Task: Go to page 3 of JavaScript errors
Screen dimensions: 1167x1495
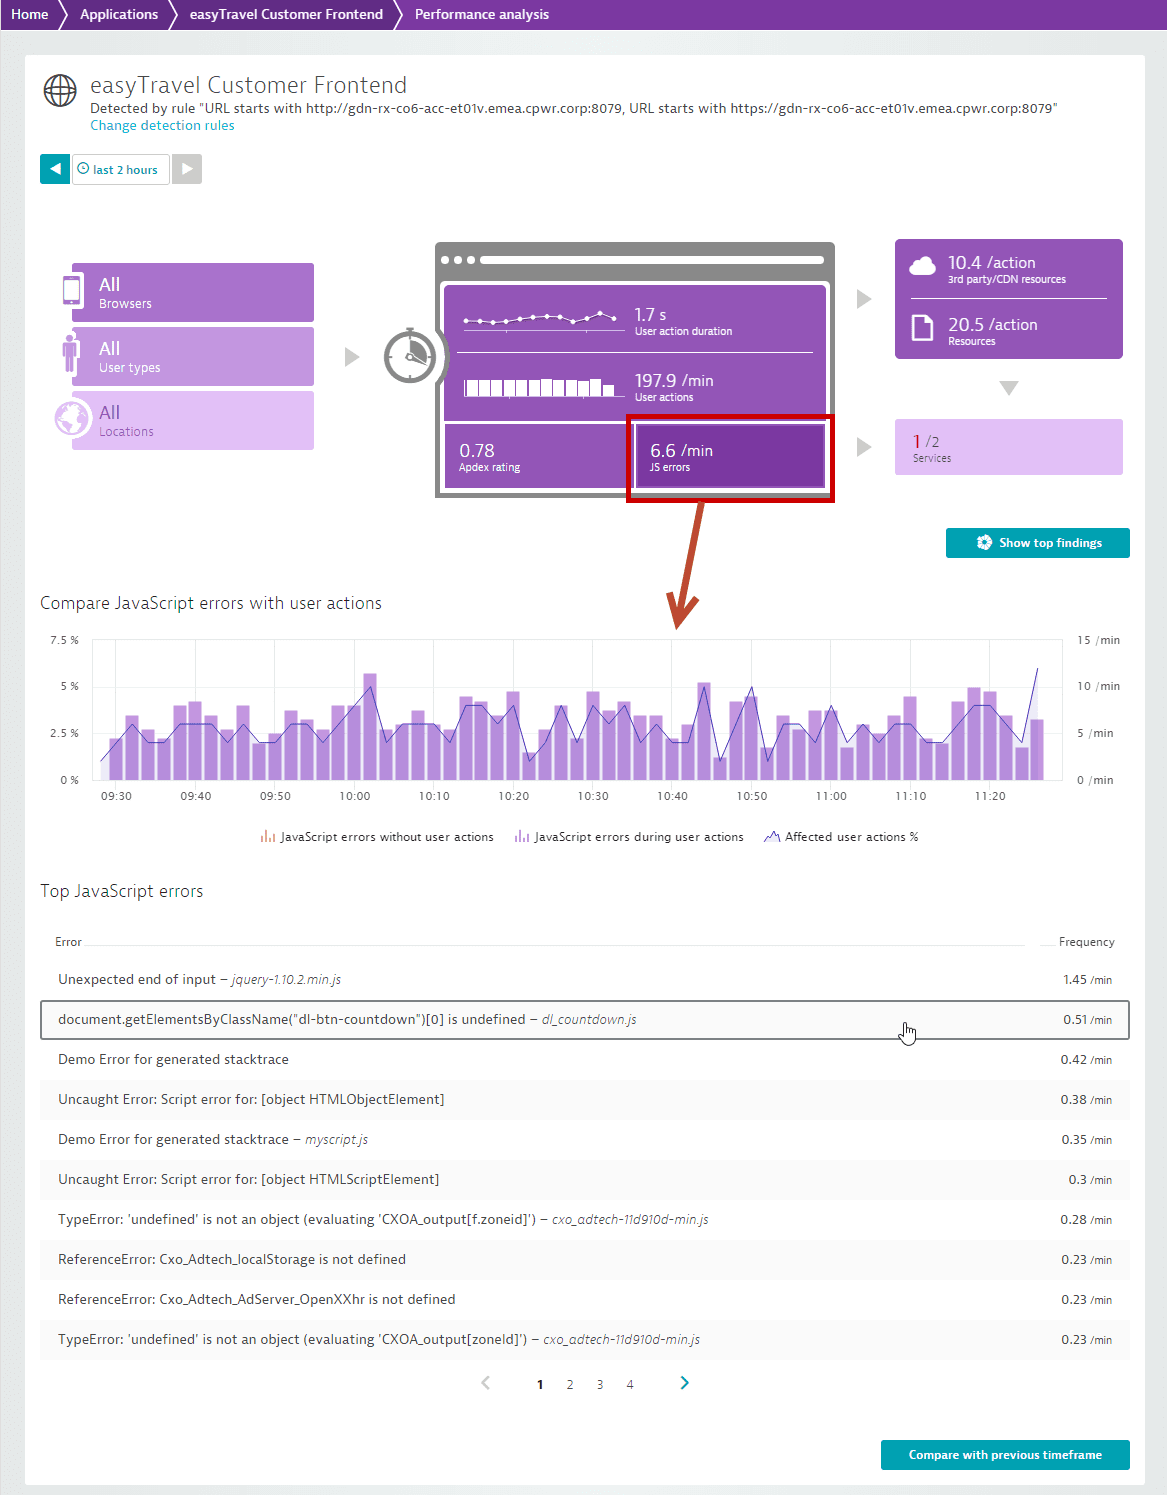Action: pos(600,1385)
